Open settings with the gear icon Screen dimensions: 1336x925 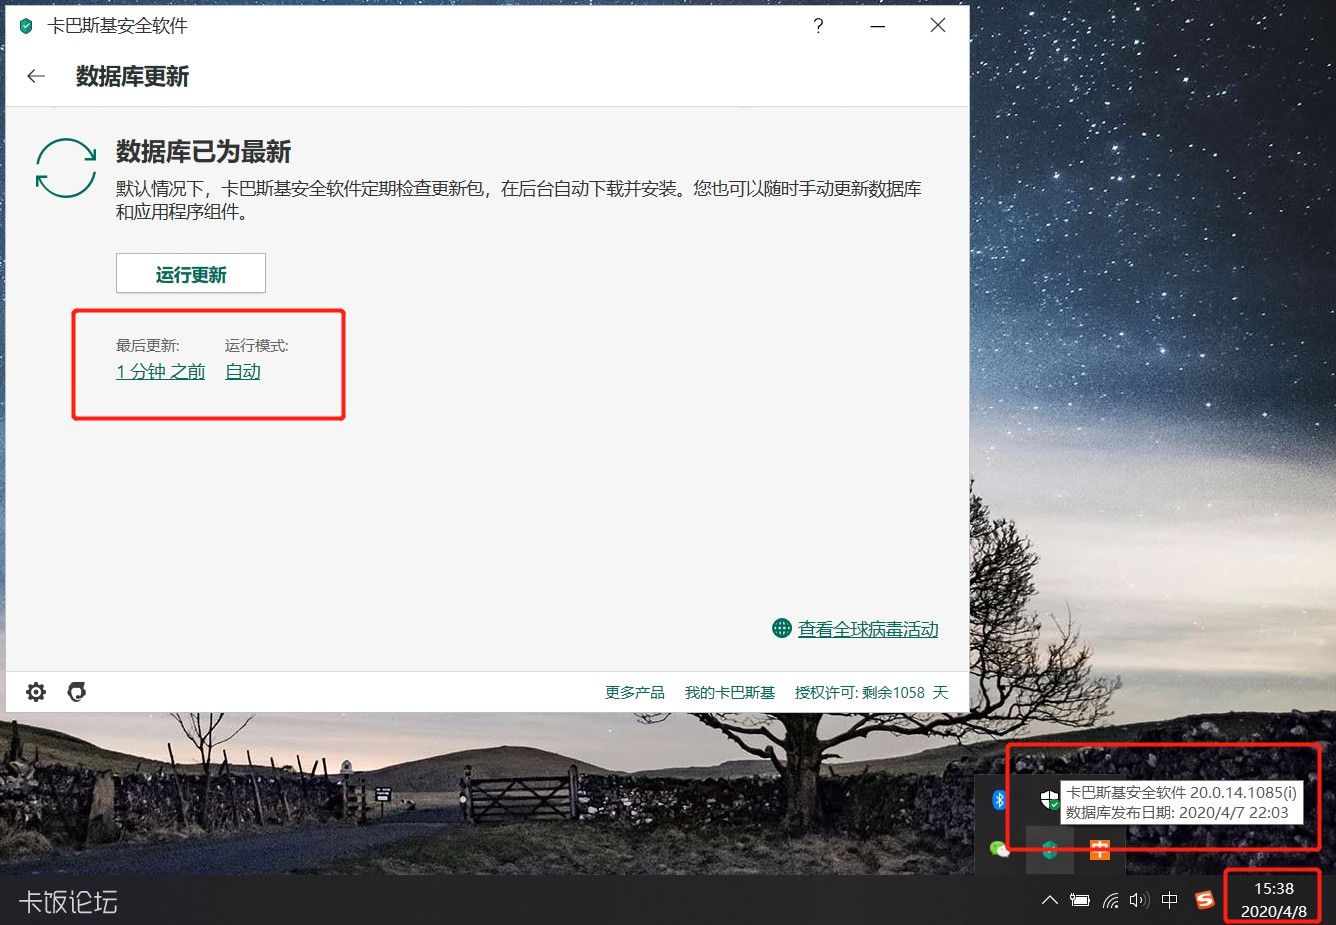click(x=36, y=692)
